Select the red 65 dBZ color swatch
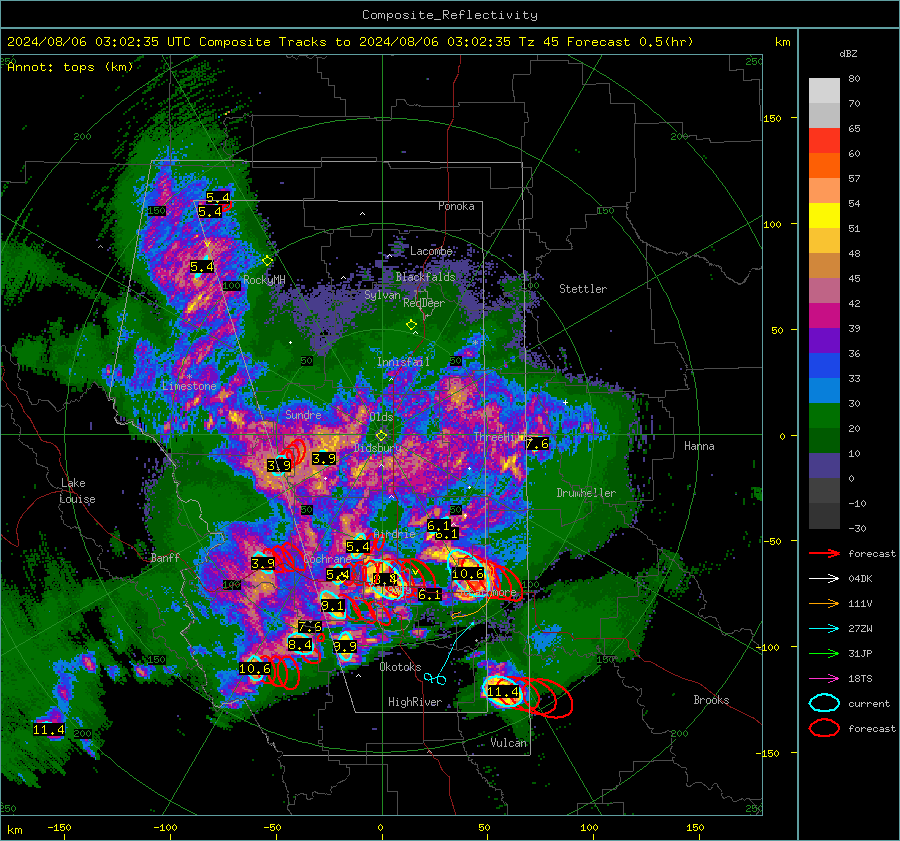The height and width of the screenshot is (841, 900). [x=824, y=140]
